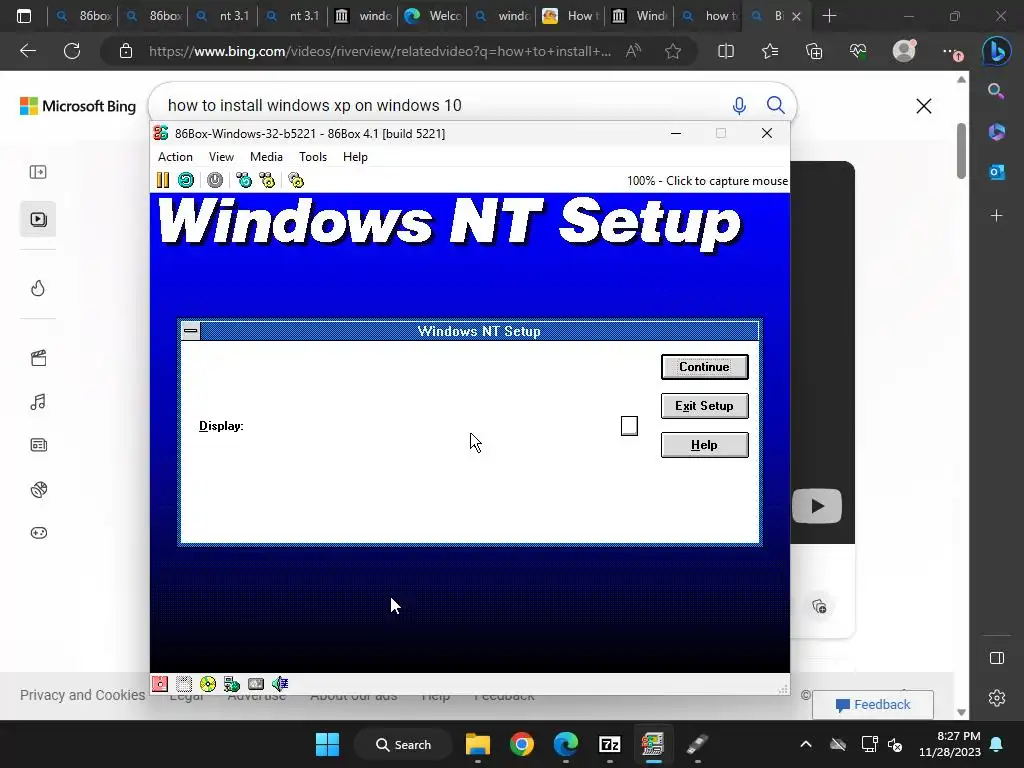Open the Sports basketball icon in Bing sidebar

click(x=39, y=489)
